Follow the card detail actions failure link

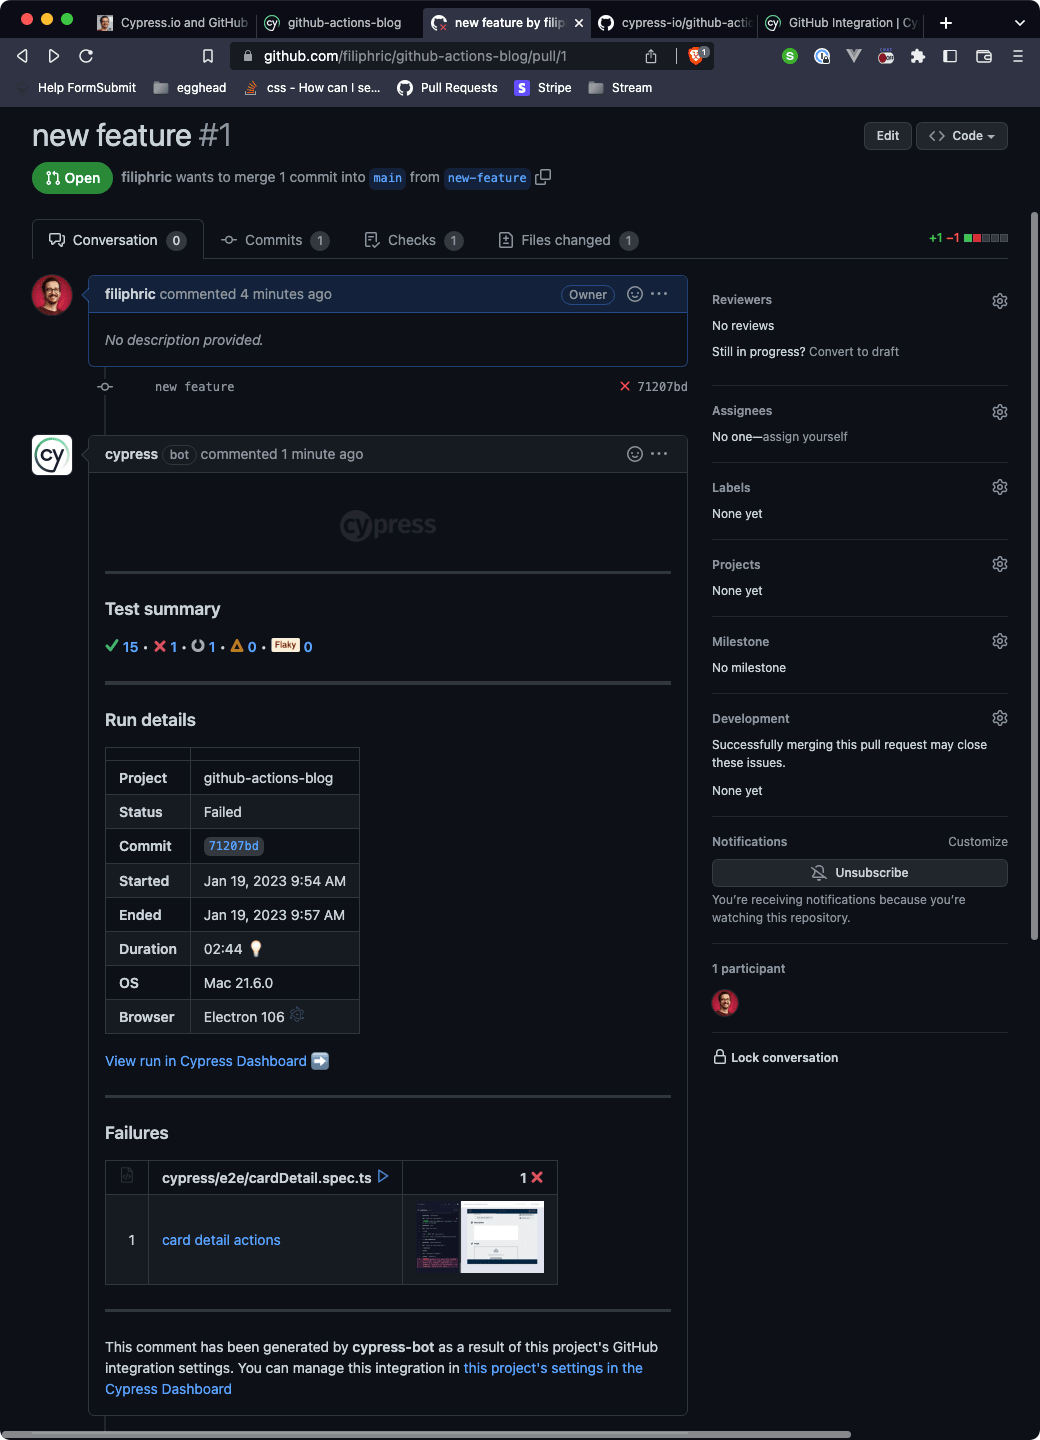[x=220, y=1239]
